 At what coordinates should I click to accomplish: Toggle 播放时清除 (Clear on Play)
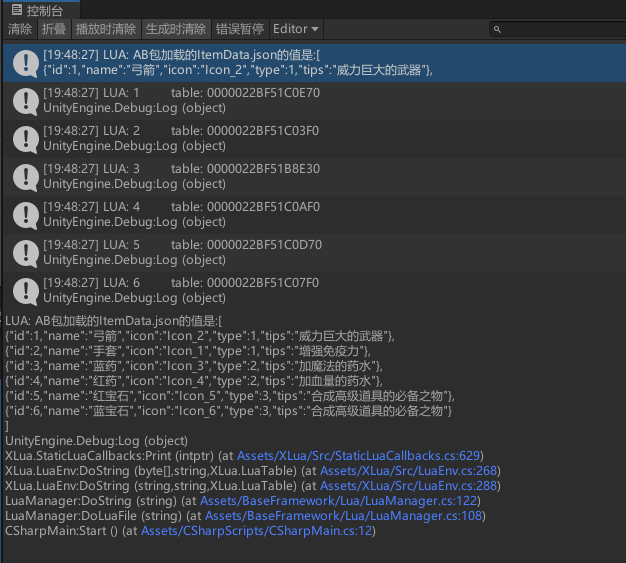coord(105,29)
